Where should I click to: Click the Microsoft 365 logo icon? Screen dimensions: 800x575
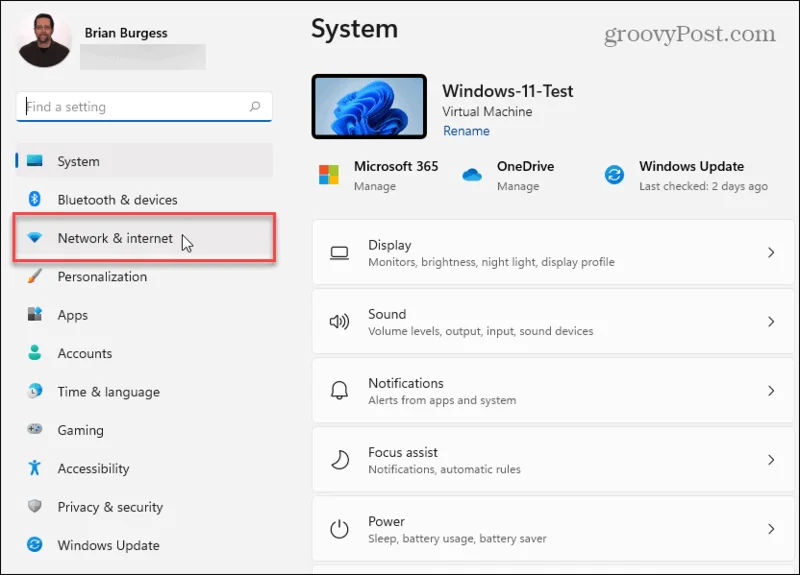point(329,174)
